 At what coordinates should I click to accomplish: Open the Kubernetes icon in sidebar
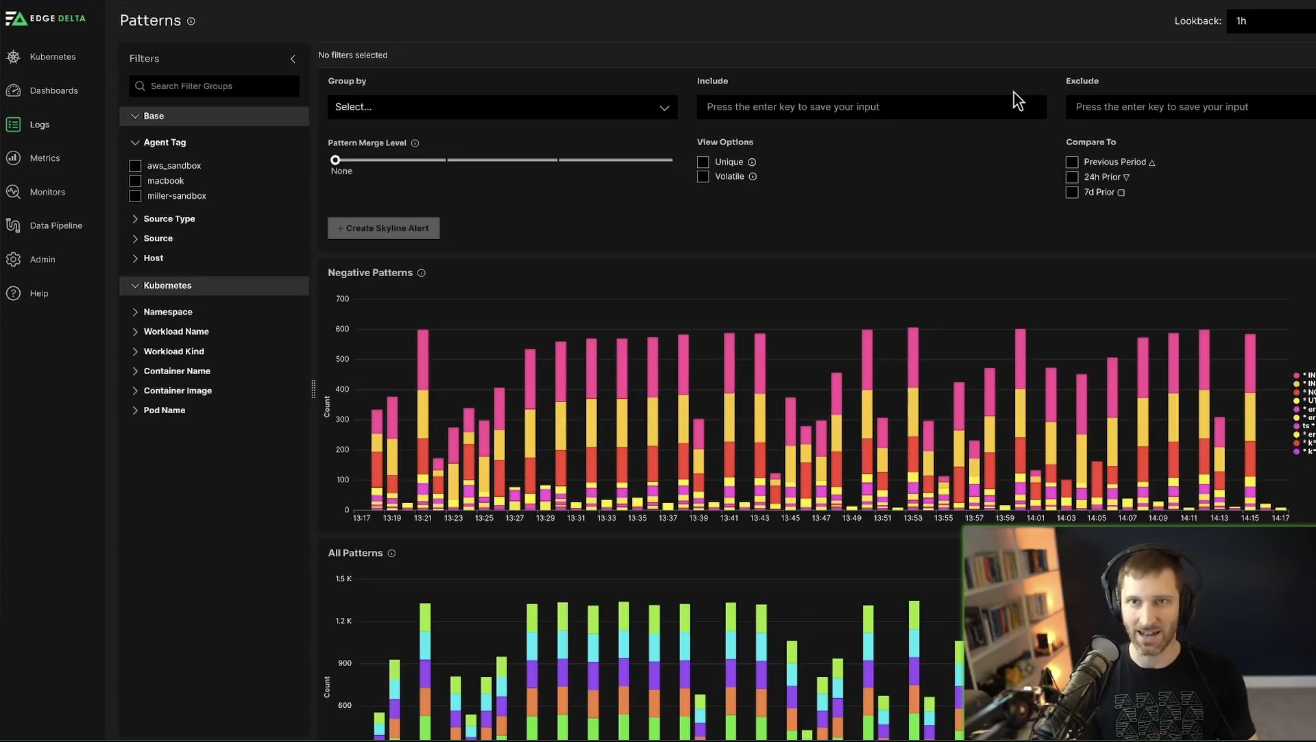13,57
